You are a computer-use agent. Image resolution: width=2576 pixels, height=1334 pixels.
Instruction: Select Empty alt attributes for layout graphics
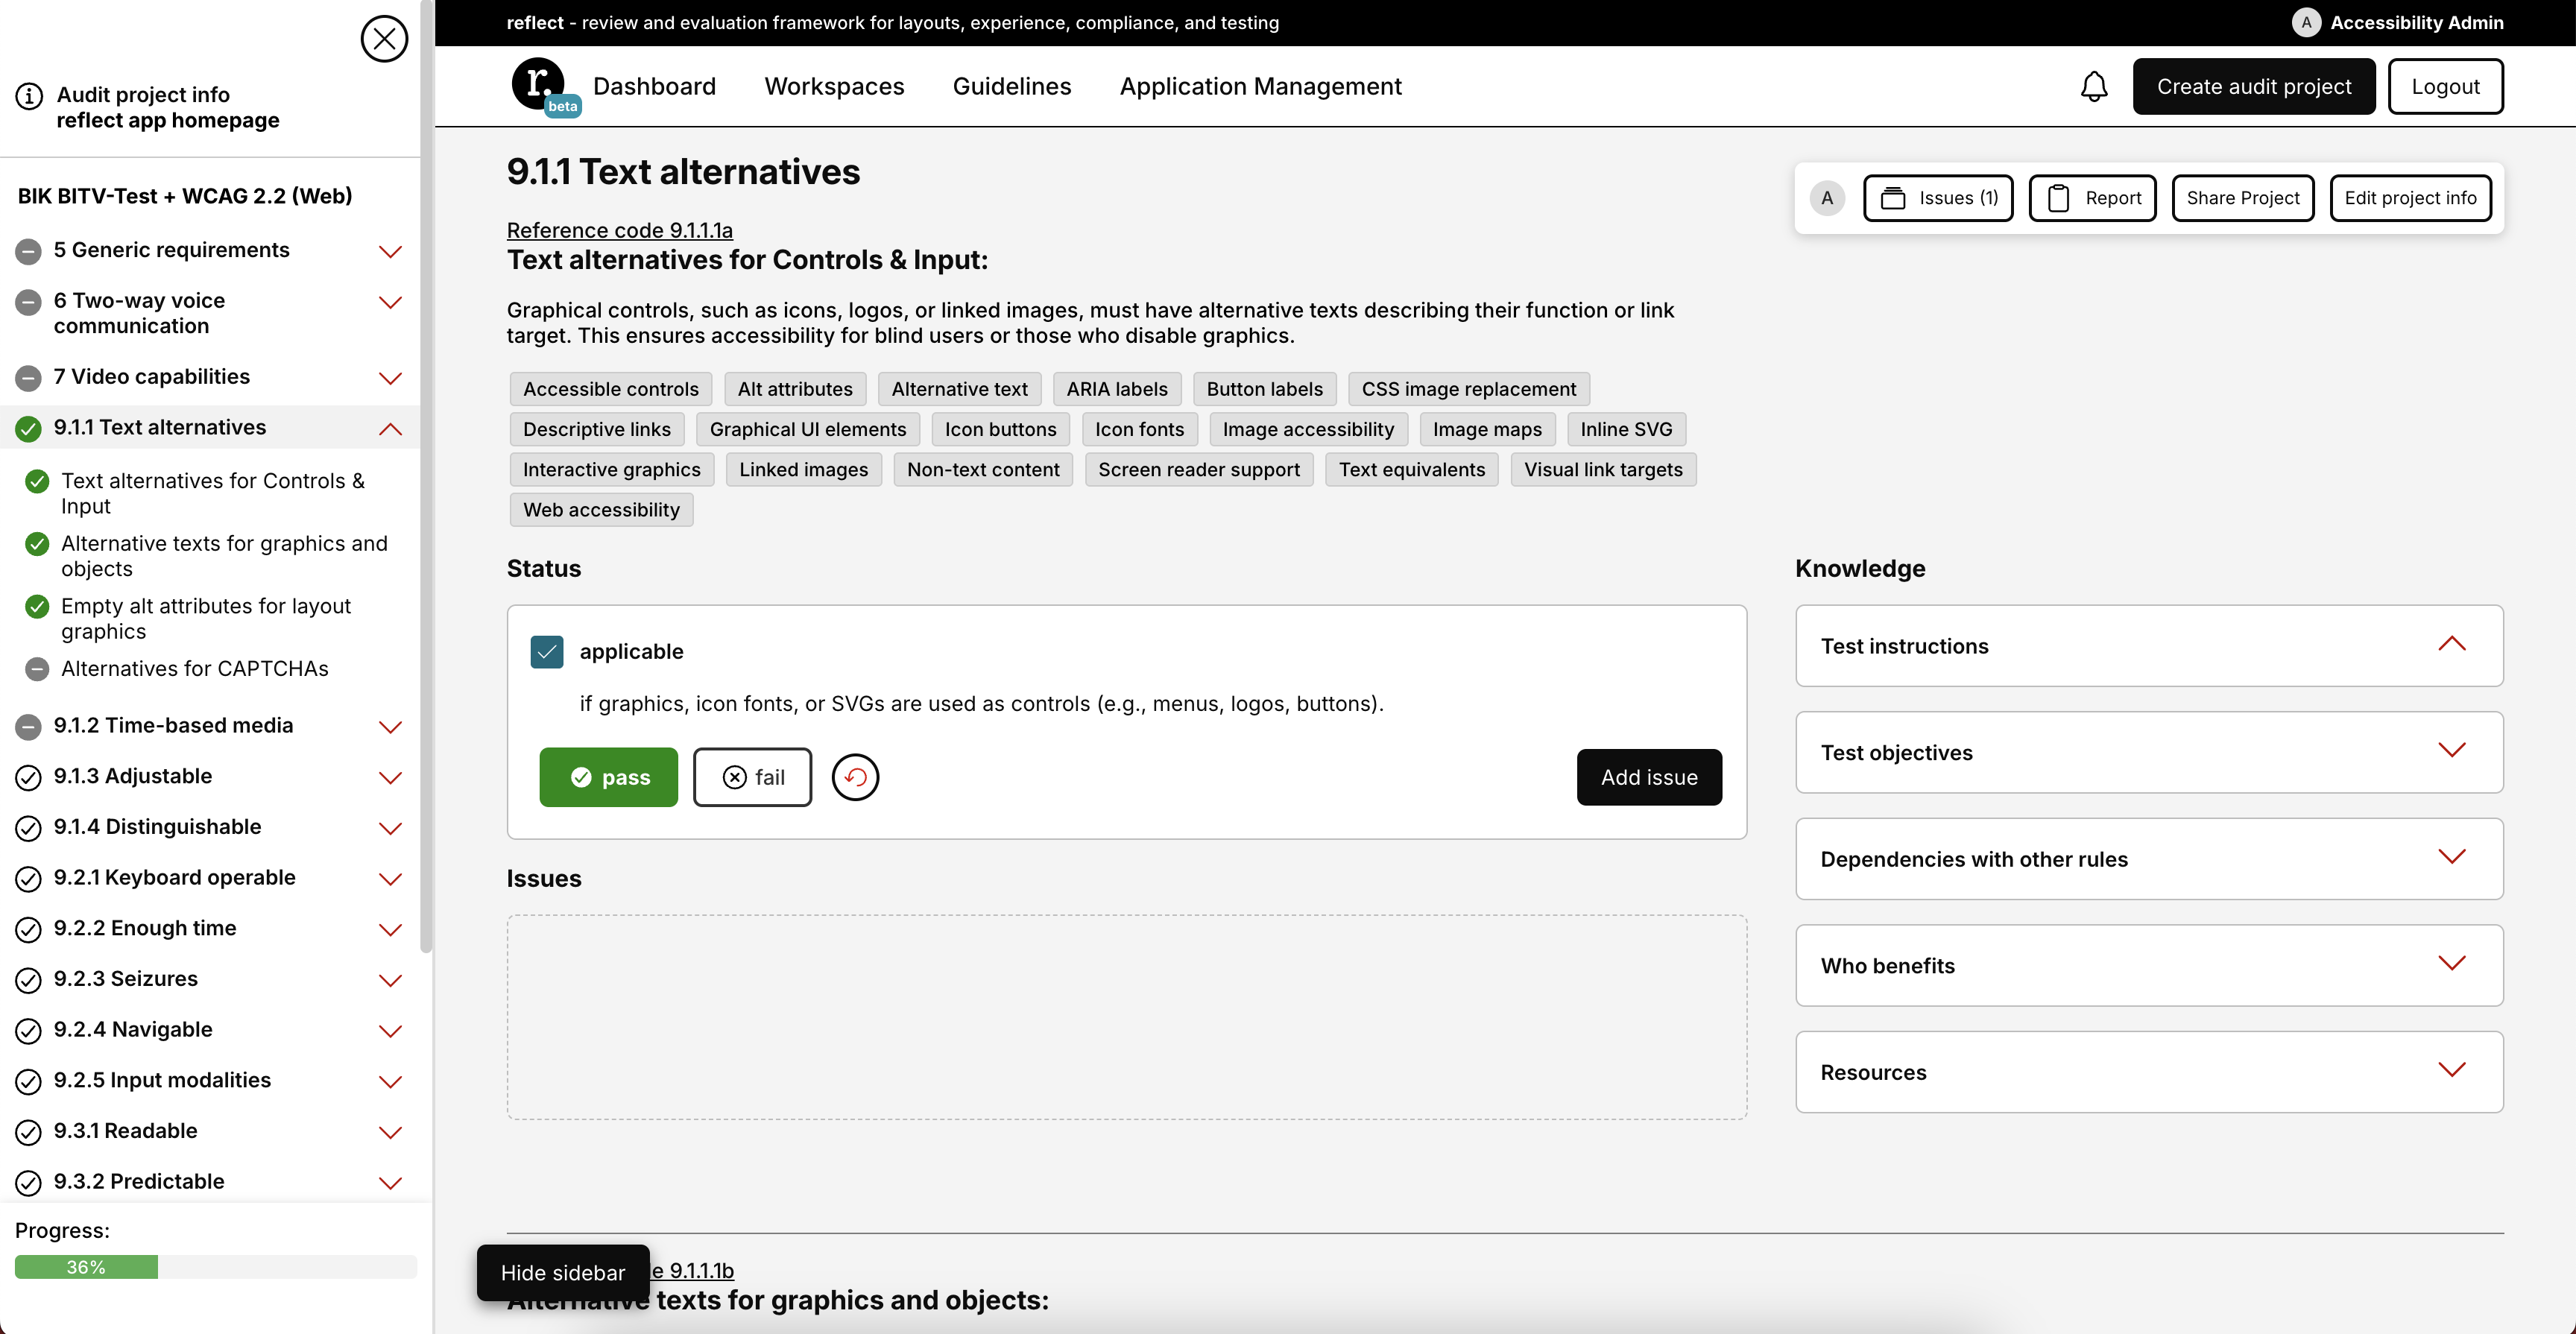point(206,619)
